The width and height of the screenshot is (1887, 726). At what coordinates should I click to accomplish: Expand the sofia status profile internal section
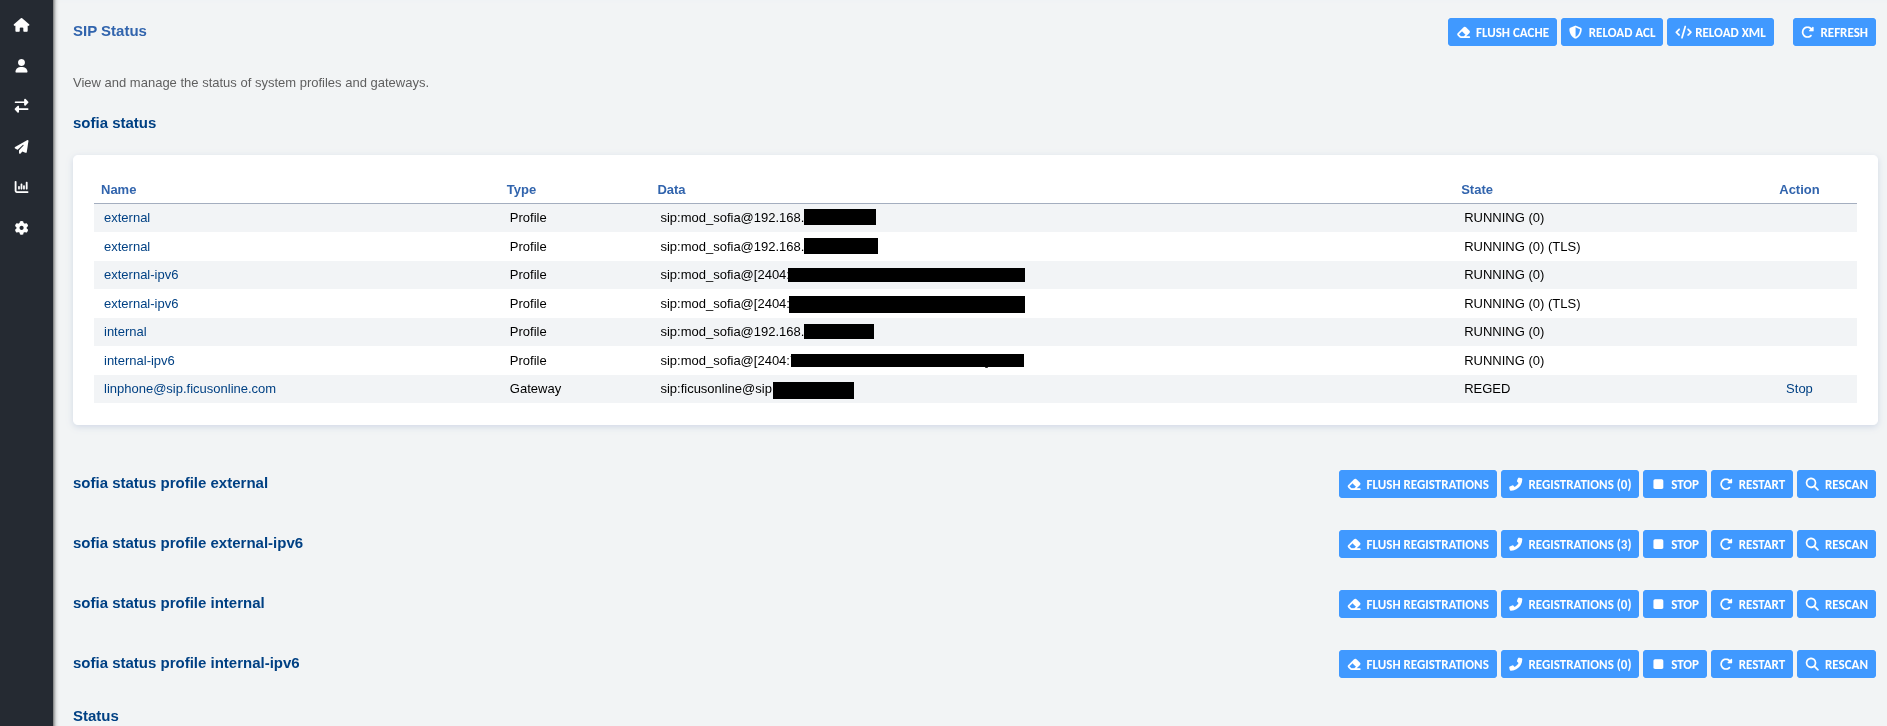[x=169, y=603]
